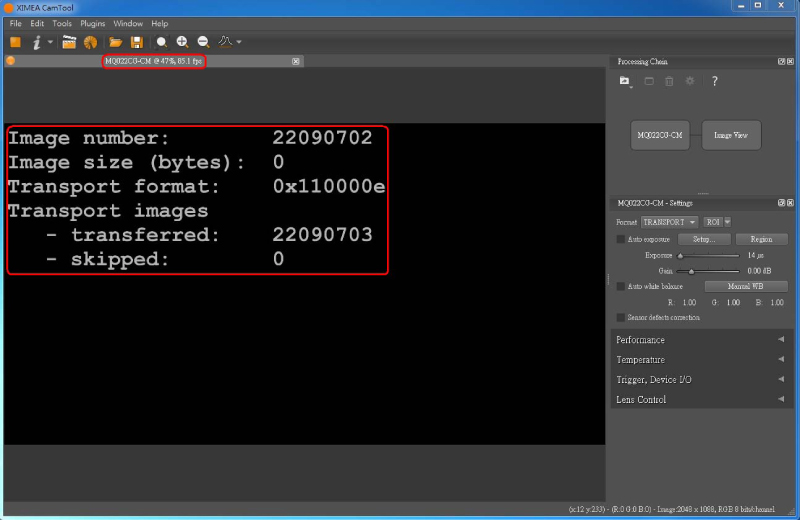Adjust the Gain slider
The height and width of the screenshot is (520, 800).
pyautogui.click(x=709, y=271)
